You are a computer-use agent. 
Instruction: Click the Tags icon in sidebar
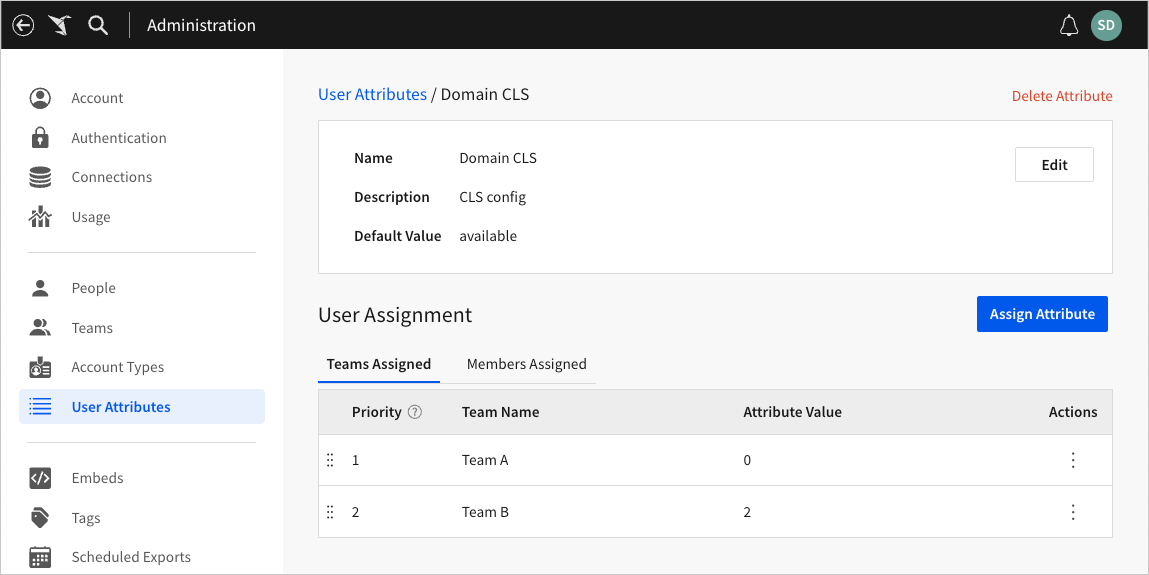point(40,518)
